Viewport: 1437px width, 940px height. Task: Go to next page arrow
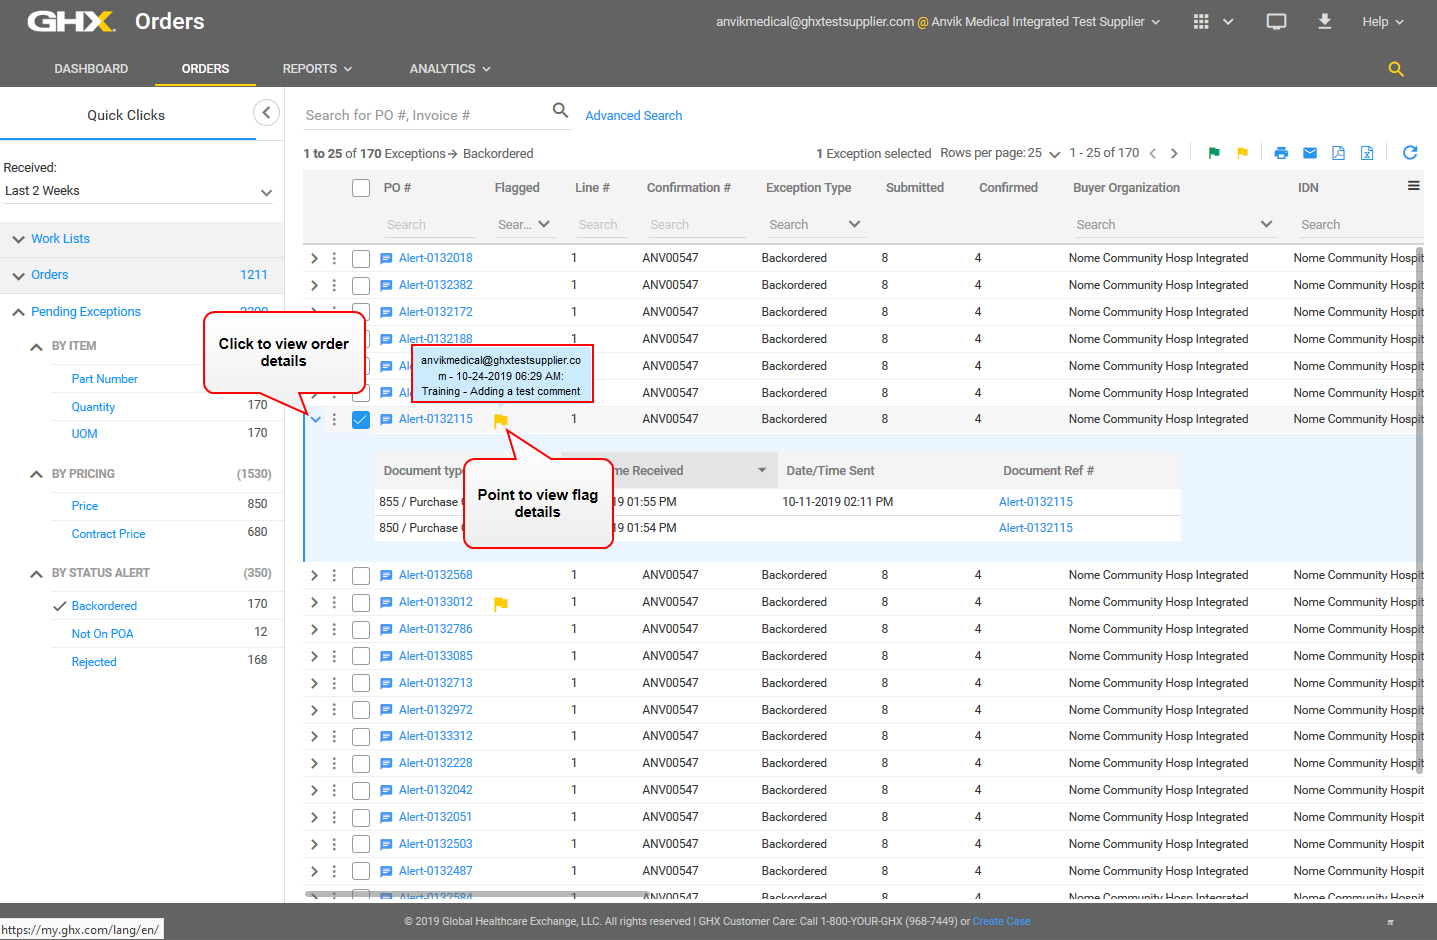click(x=1174, y=153)
